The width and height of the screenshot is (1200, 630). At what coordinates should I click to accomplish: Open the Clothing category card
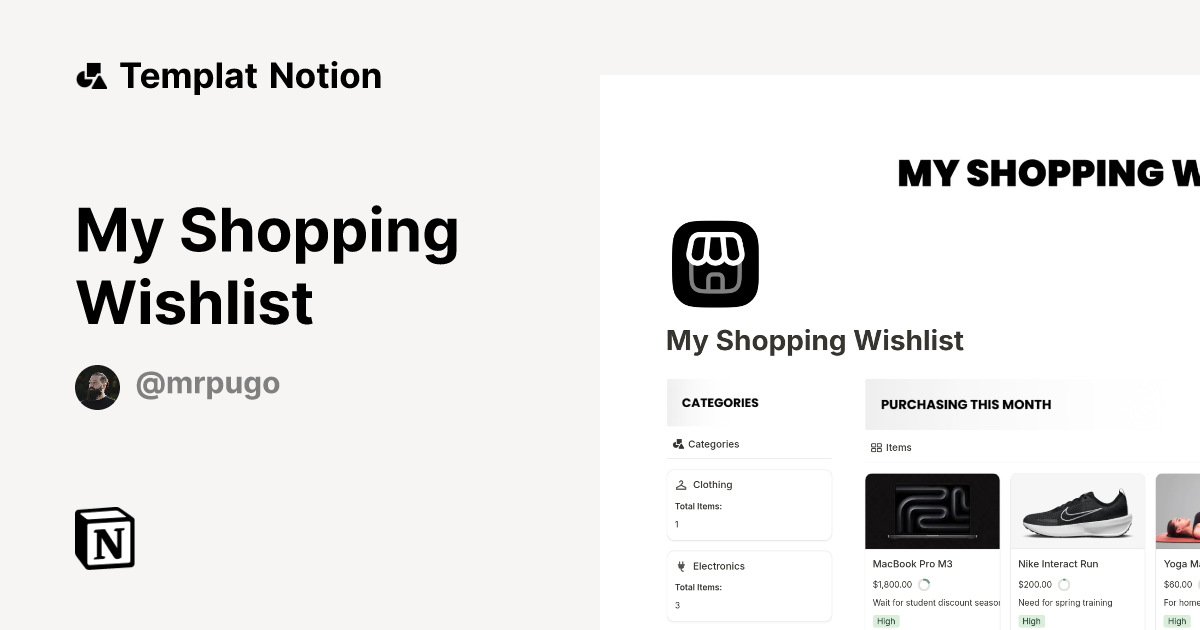pos(749,504)
